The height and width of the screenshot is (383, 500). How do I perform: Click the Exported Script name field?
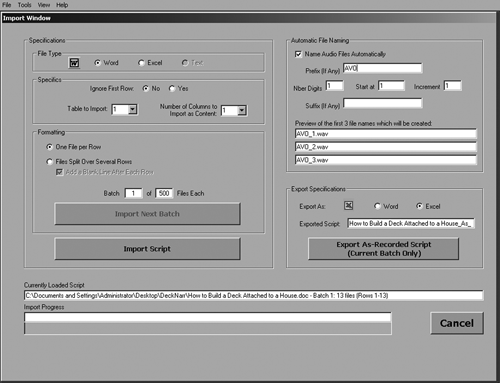point(411,223)
